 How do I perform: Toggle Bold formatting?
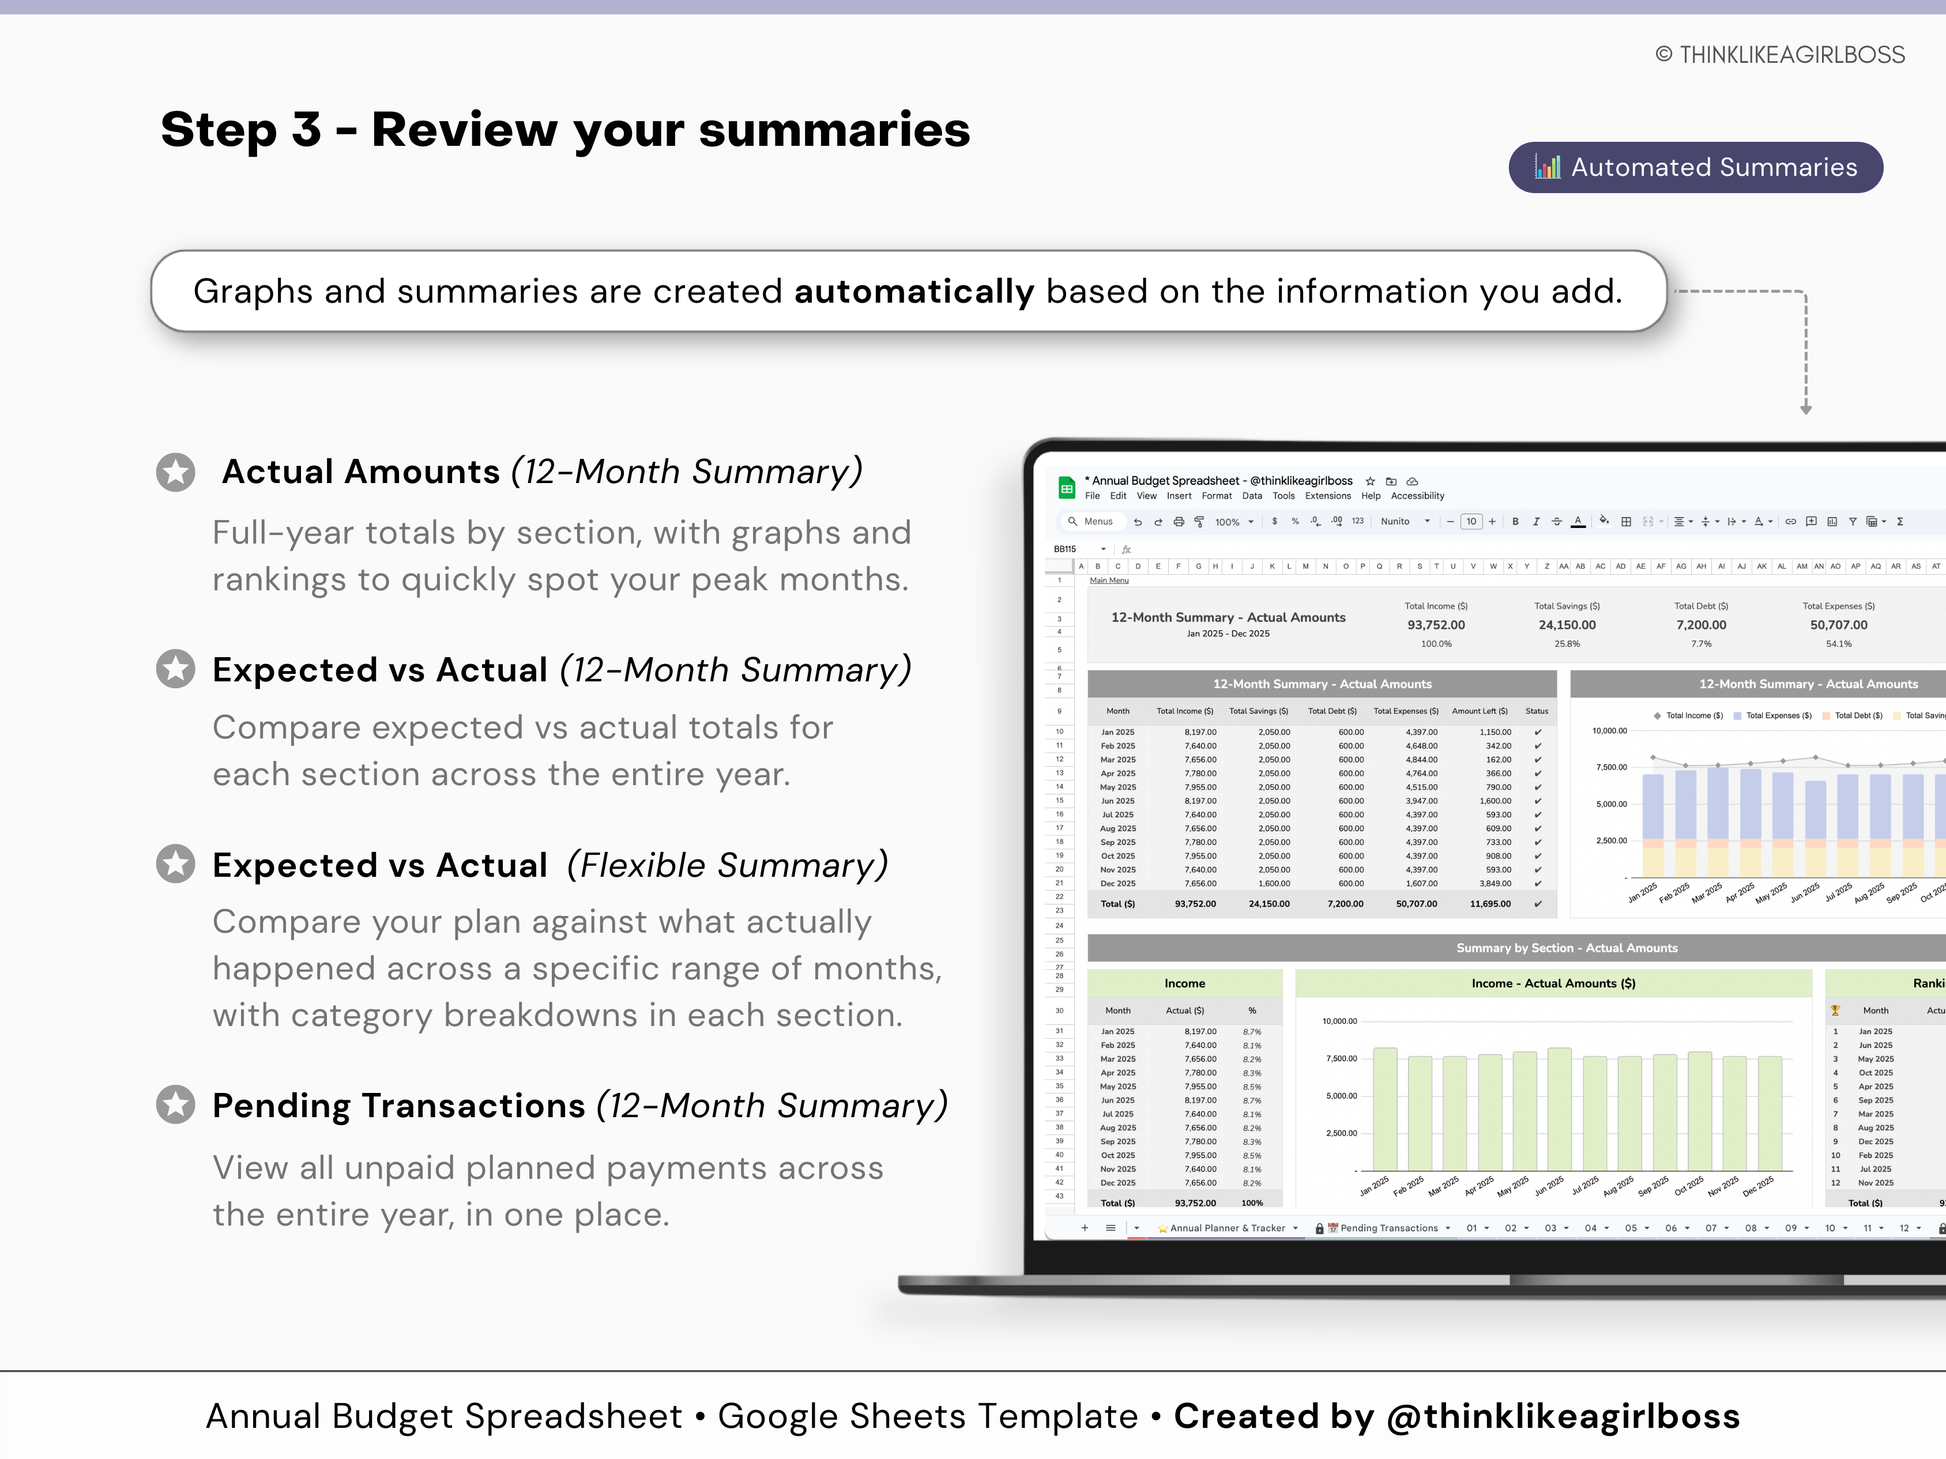click(1515, 522)
